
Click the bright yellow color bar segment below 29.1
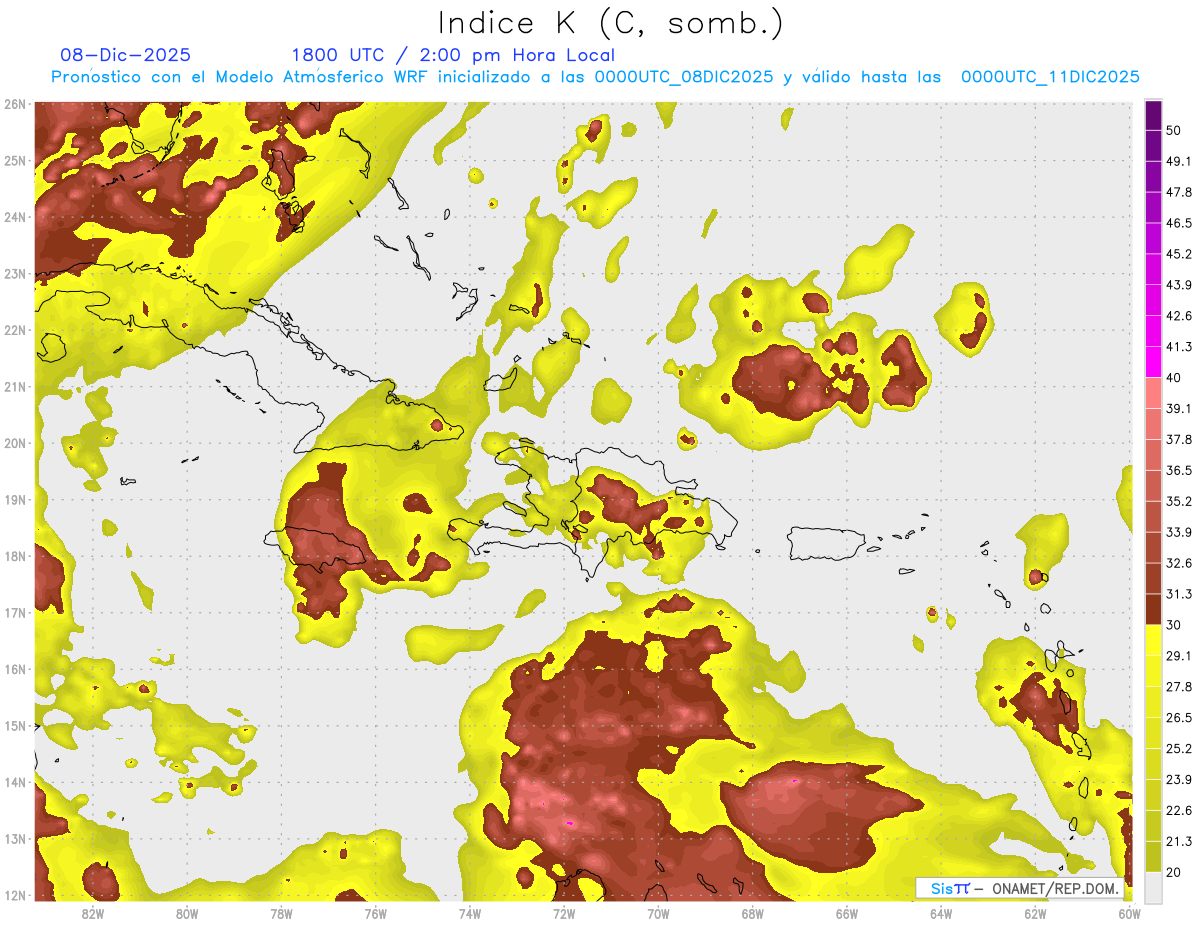pos(1153,671)
